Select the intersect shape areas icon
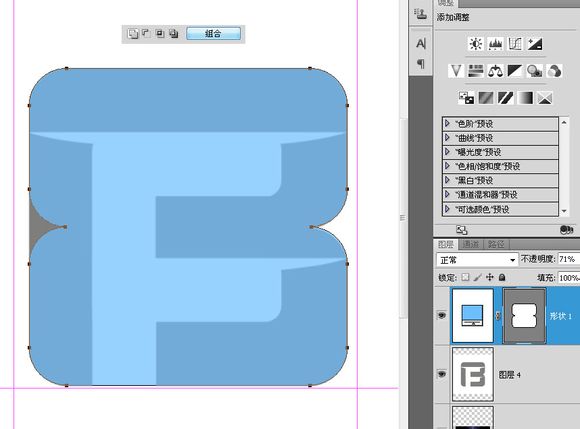The image size is (580, 429). pos(160,34)
